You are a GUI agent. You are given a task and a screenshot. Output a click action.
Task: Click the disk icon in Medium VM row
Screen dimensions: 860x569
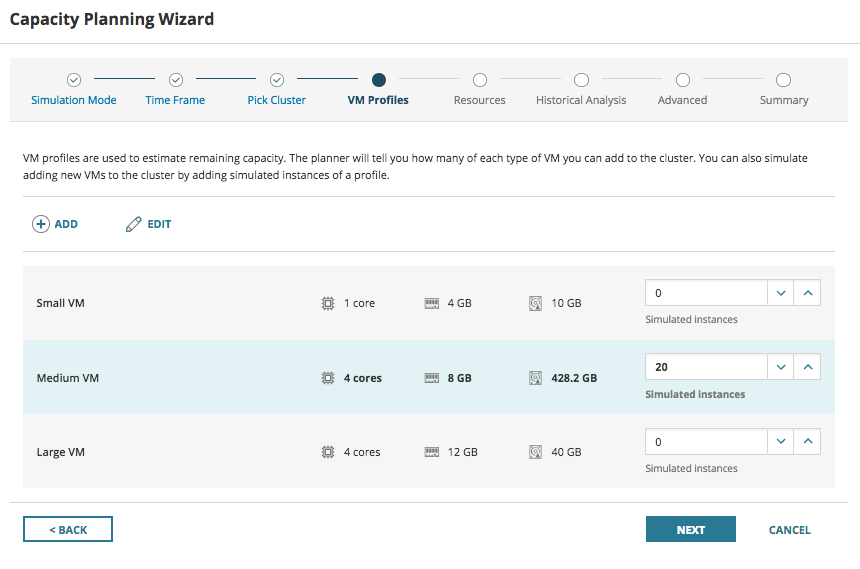pos(535,378)
